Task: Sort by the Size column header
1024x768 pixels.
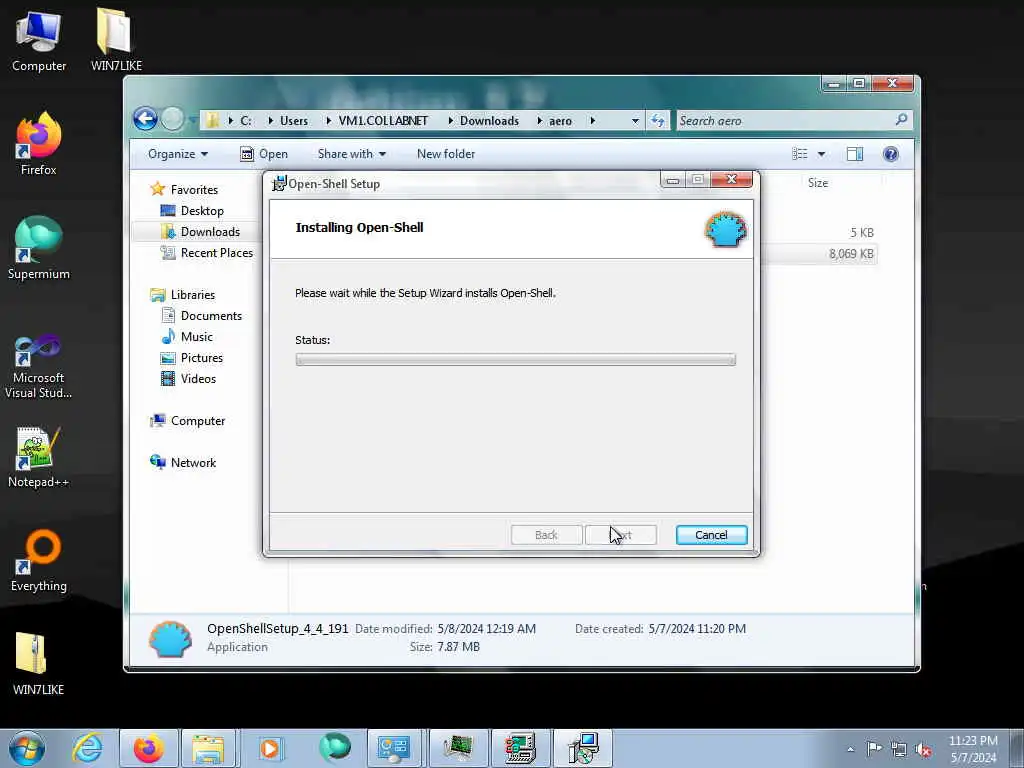Action: click(818, 183)
